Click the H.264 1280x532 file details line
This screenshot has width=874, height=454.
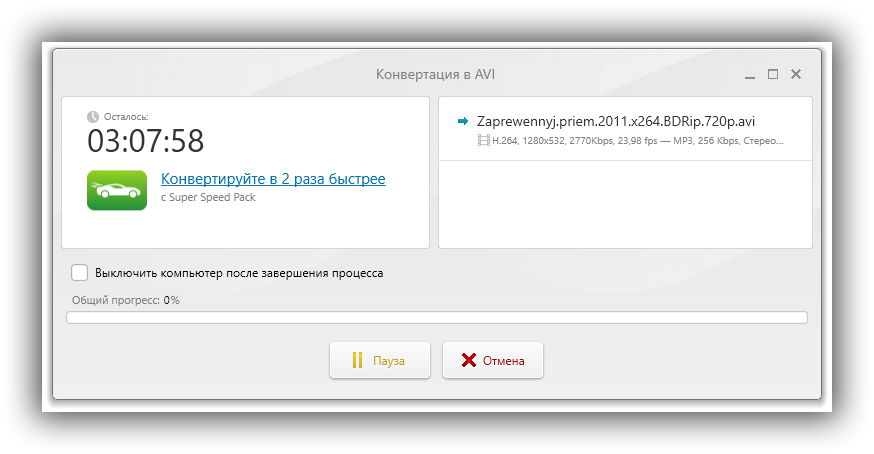636,141
